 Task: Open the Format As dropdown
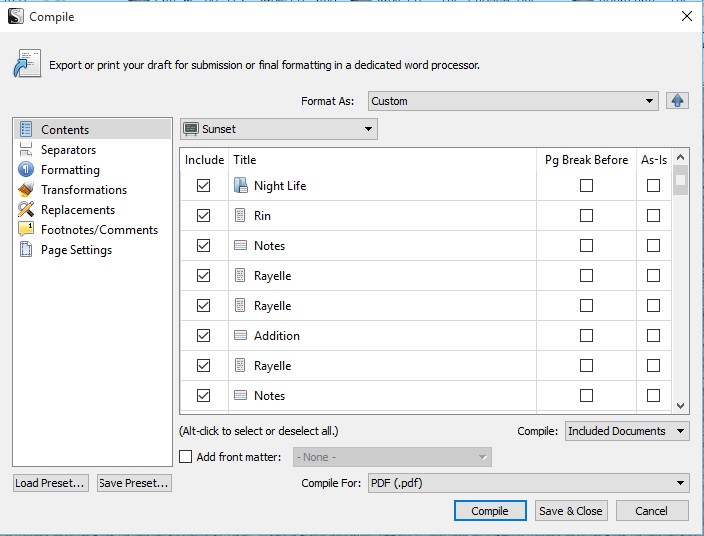(513, 101)
